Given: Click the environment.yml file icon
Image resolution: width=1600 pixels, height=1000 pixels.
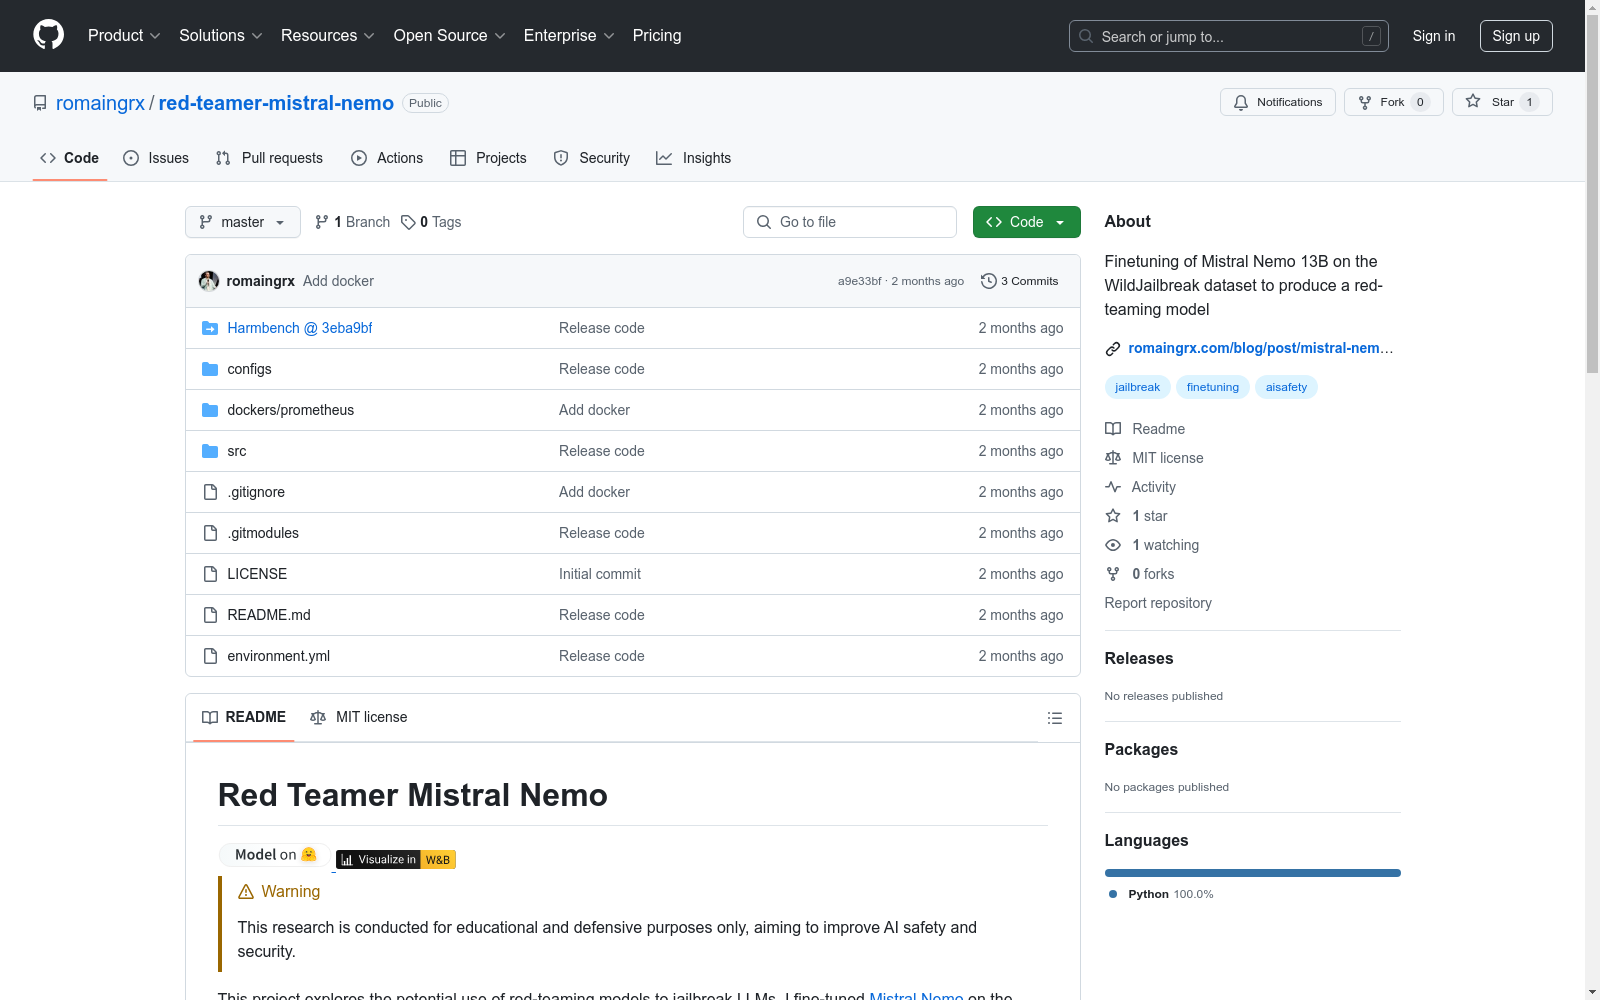Looking at the screenshot, I should click(210, 656).
